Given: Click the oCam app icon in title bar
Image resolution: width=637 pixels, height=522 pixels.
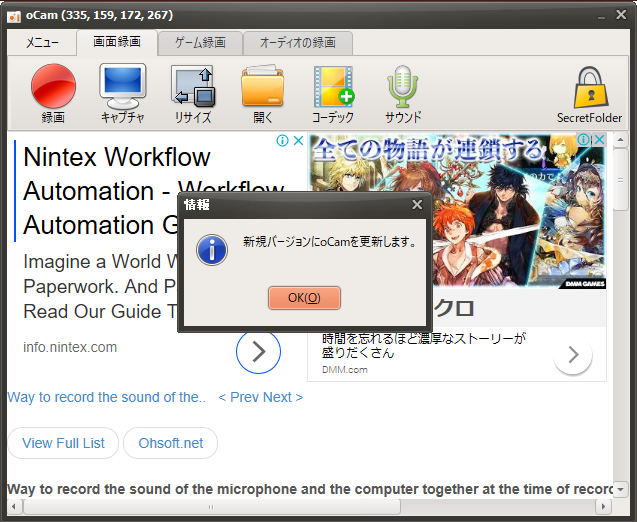Looking at the screenshot, I should [13, 16].
